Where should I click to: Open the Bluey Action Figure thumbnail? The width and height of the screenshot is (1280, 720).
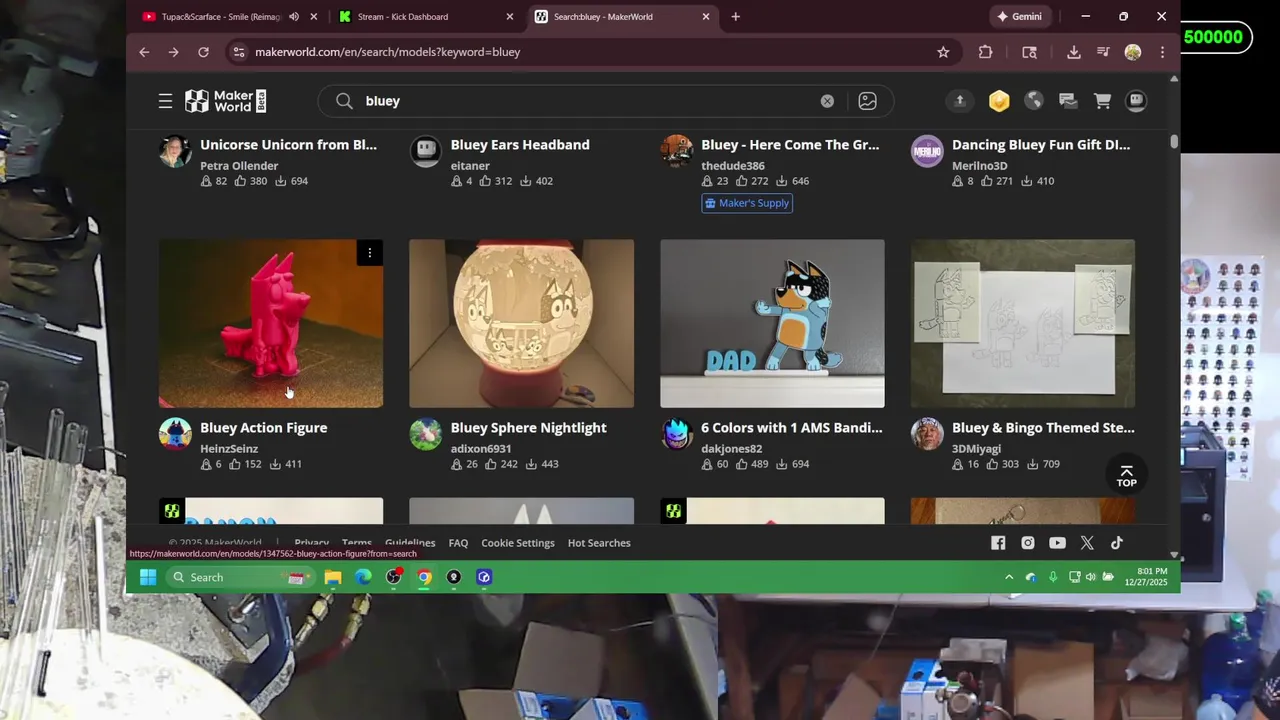click(271, 323)
